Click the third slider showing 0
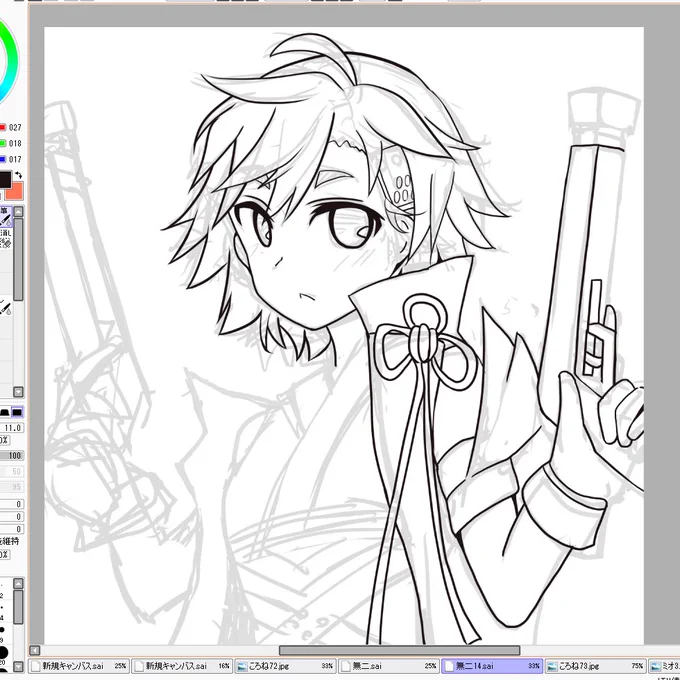The width and height of the screenshot is (680, 680). tap(12, 529)
